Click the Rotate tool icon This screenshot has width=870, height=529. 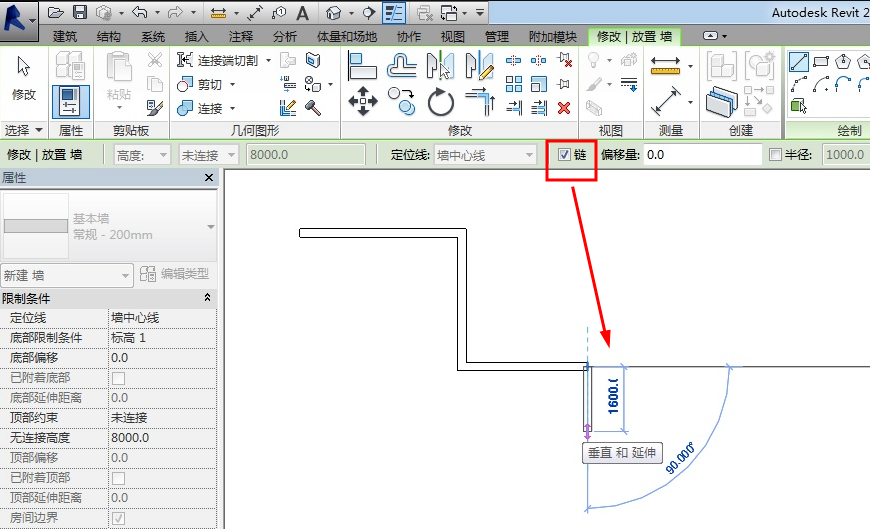[x=441, y=101]
